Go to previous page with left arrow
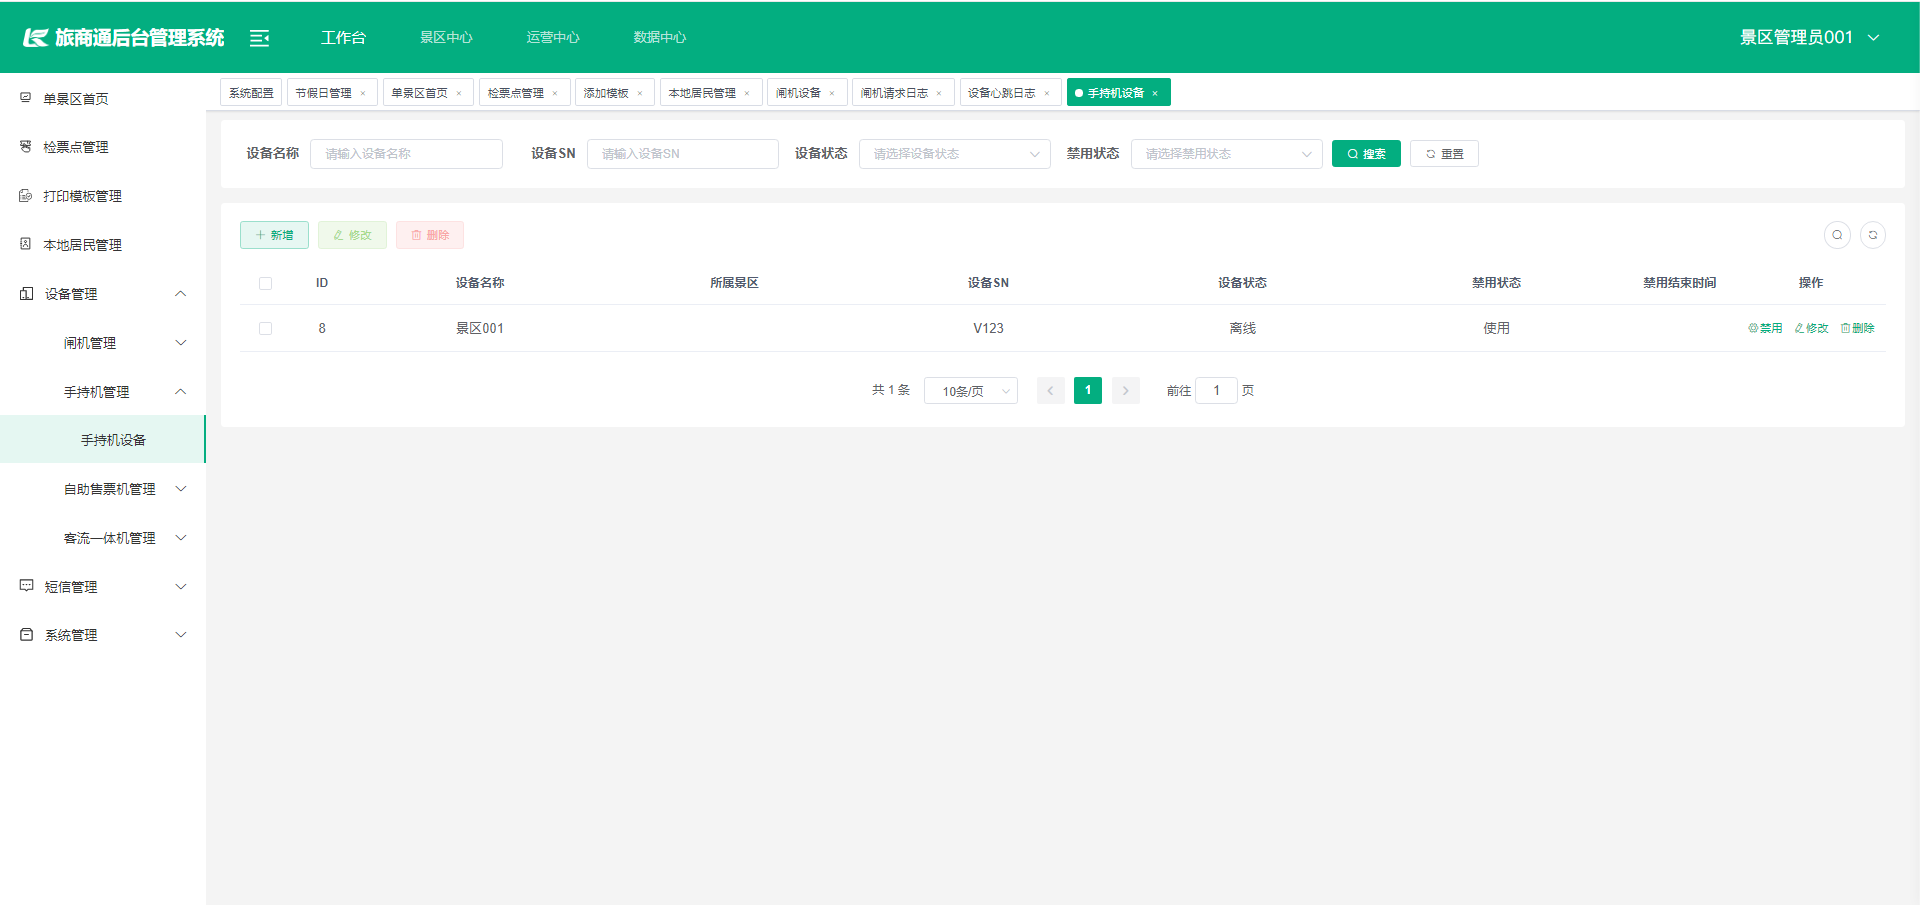This screenshot has width=1920, height=905. coord(1050,391)
